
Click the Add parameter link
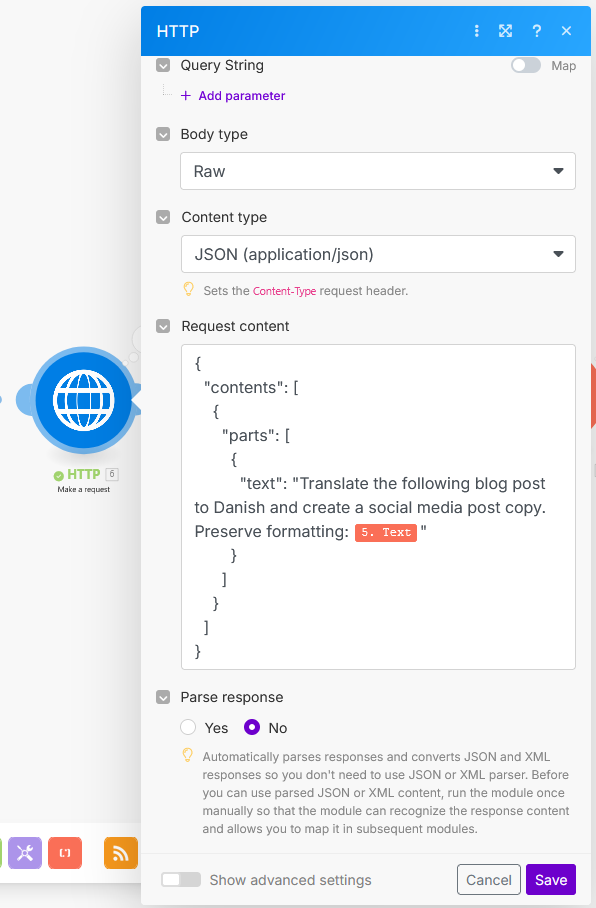pyautogui.click(x=233, y=95)
